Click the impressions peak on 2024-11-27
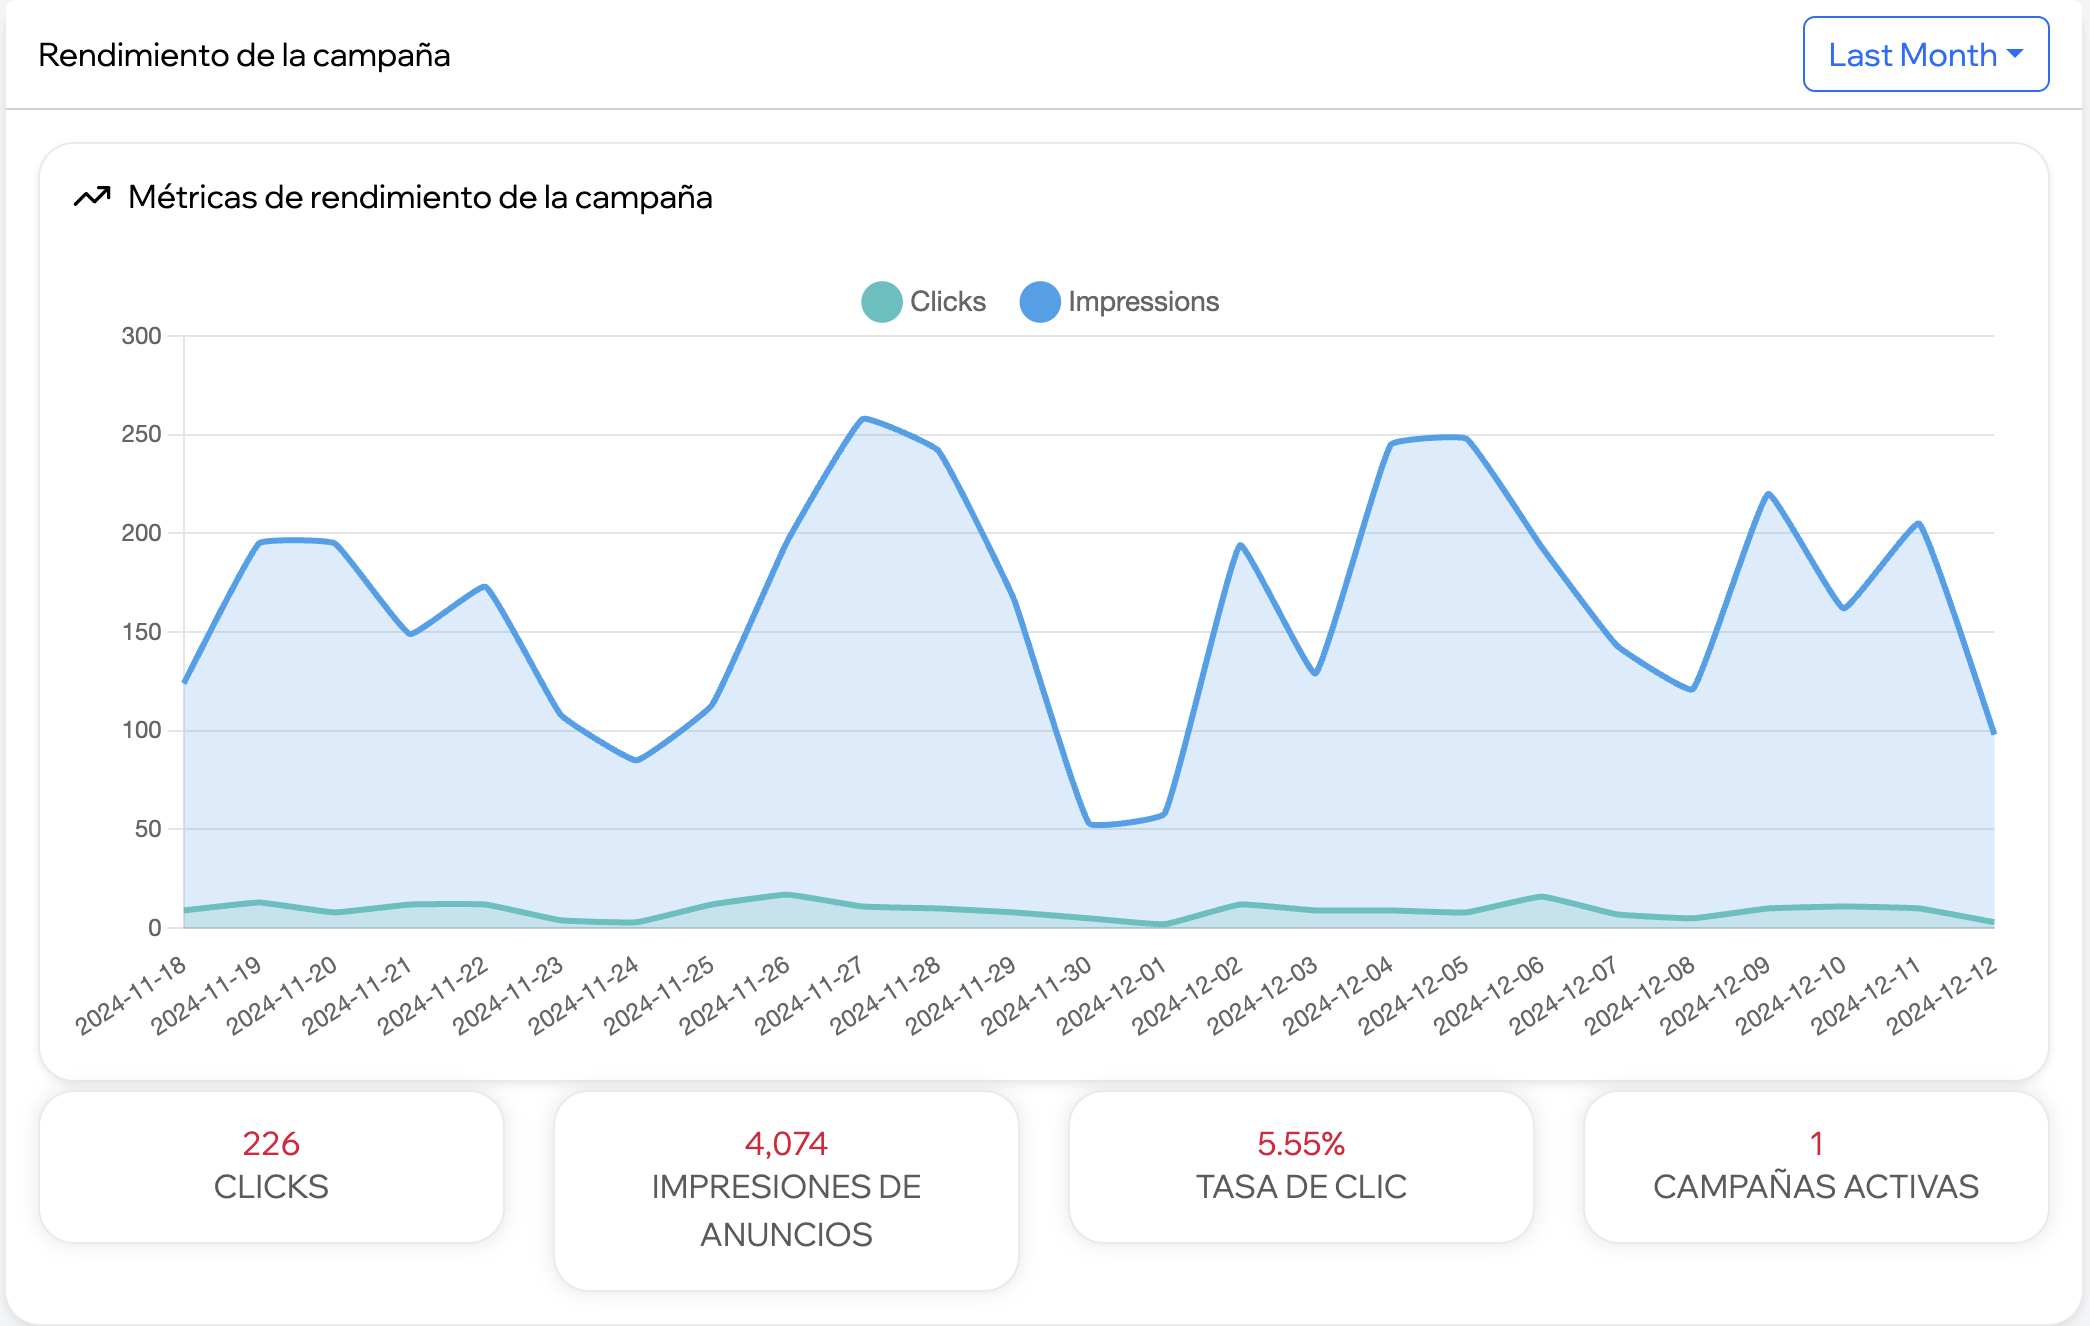The height and width of the screenshot is (1326, 2090). (863, 419)
